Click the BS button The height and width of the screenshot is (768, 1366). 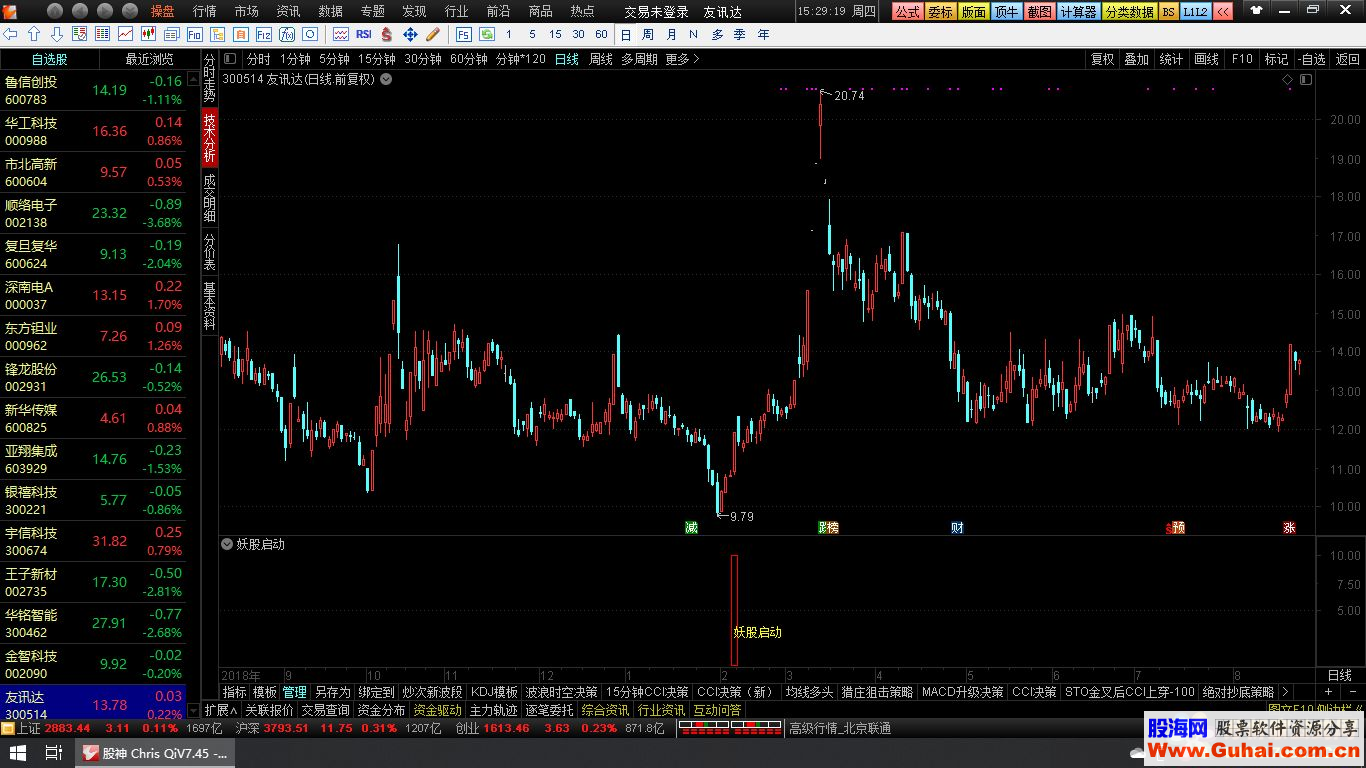tap(1167, 12)
